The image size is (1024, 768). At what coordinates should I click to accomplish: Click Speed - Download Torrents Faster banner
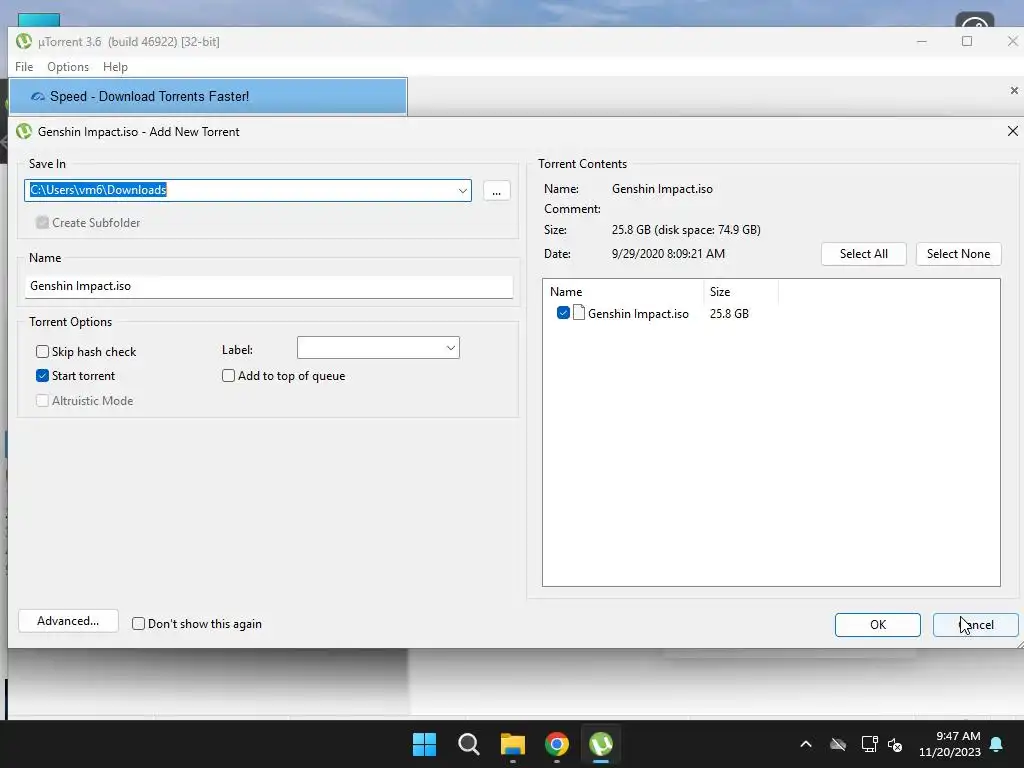click(208, 97)
